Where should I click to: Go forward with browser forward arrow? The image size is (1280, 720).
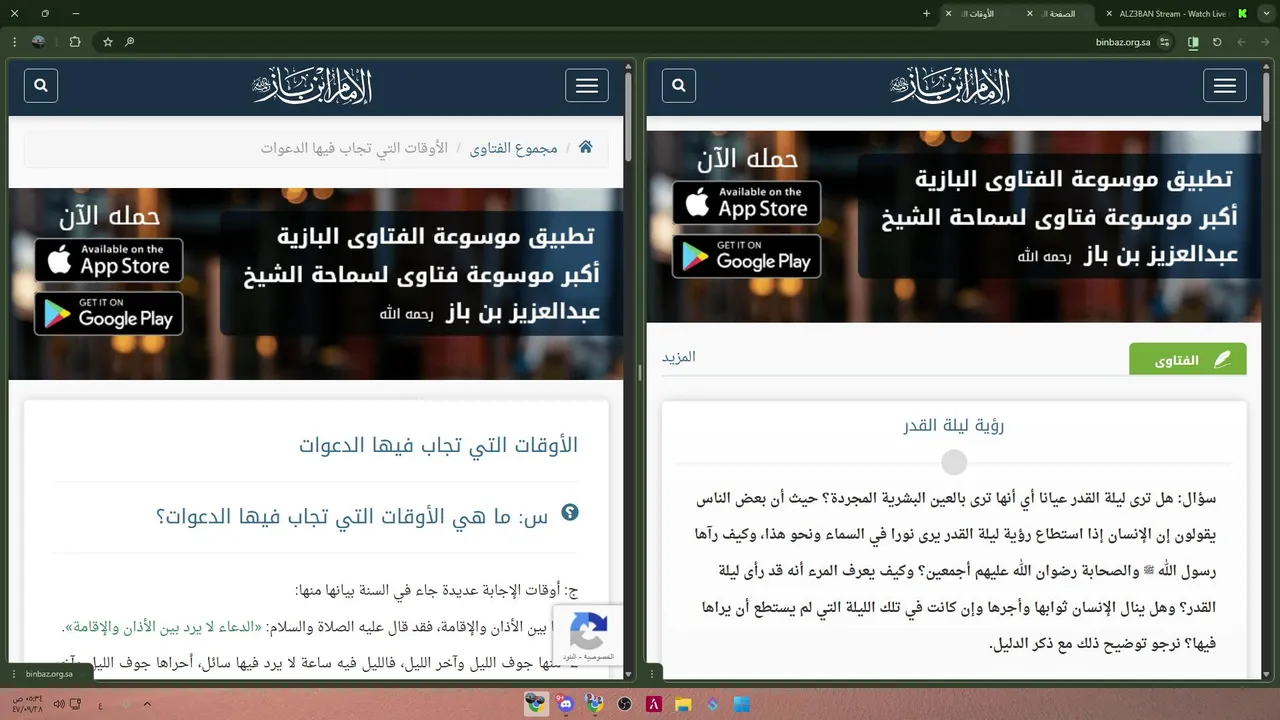coord(1241,42)
